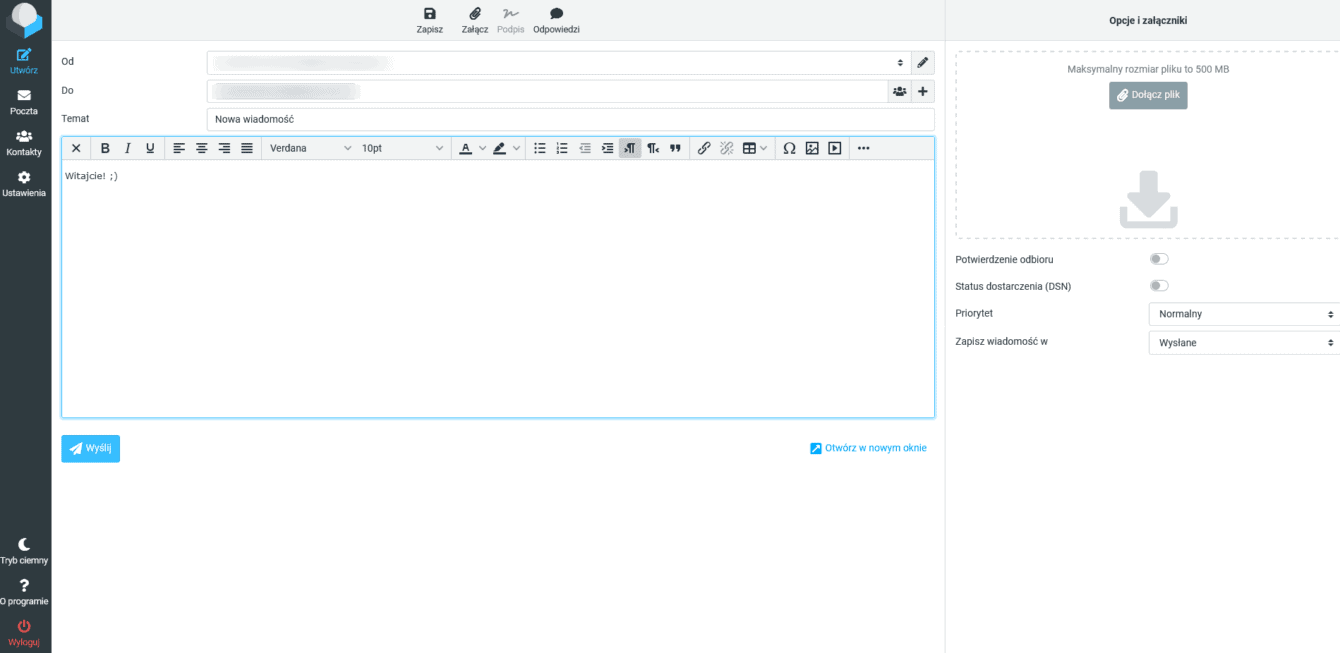Apply italic formatting to the message text
The width and height of the screenshot is (1340, 653).
127,147
